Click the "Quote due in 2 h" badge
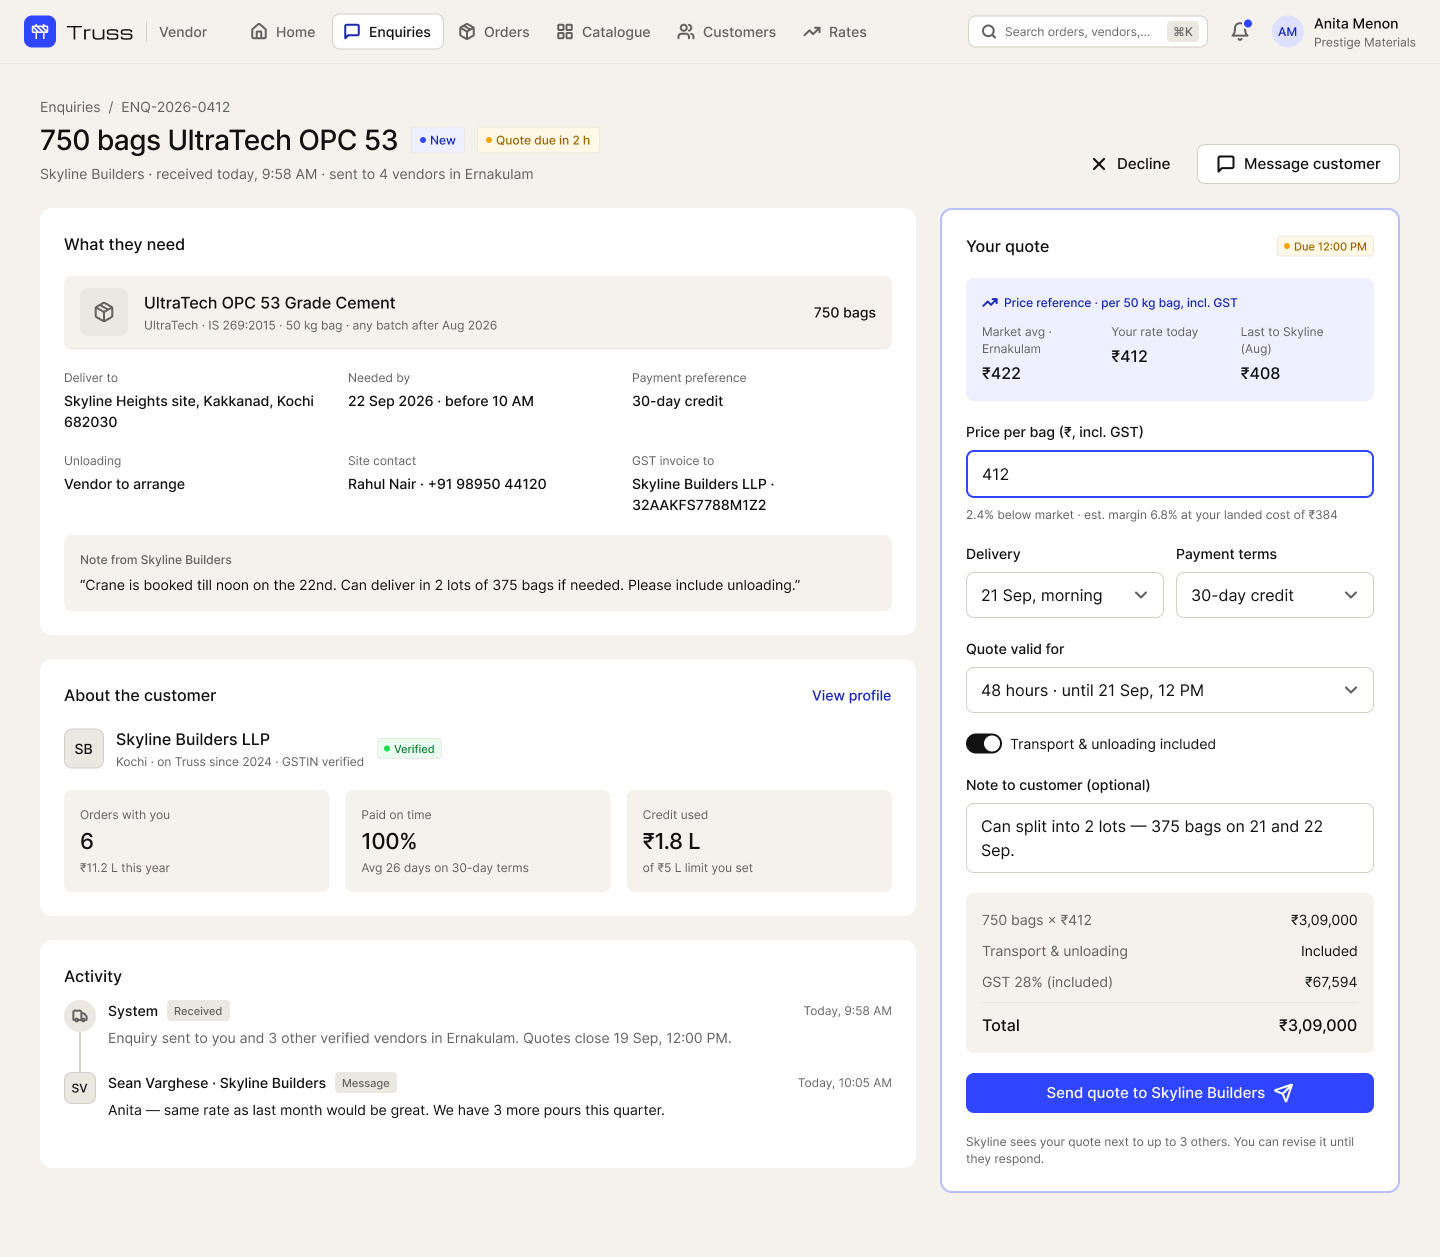This screenshot has height=1257, width=1440. pos(538,140)
